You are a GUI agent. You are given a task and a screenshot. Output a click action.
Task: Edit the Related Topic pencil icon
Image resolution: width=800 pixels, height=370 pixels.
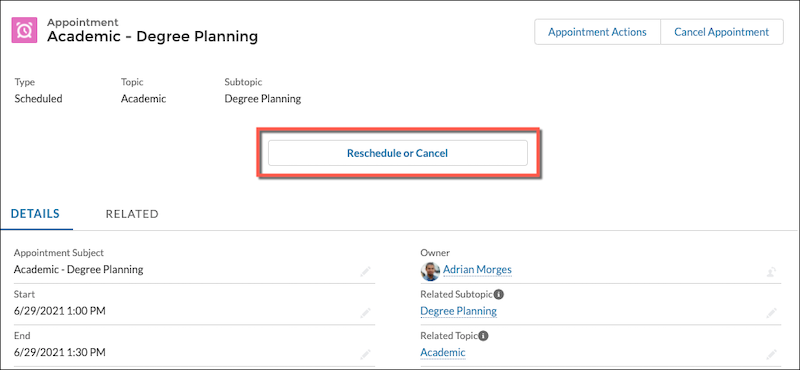[771, 354]
